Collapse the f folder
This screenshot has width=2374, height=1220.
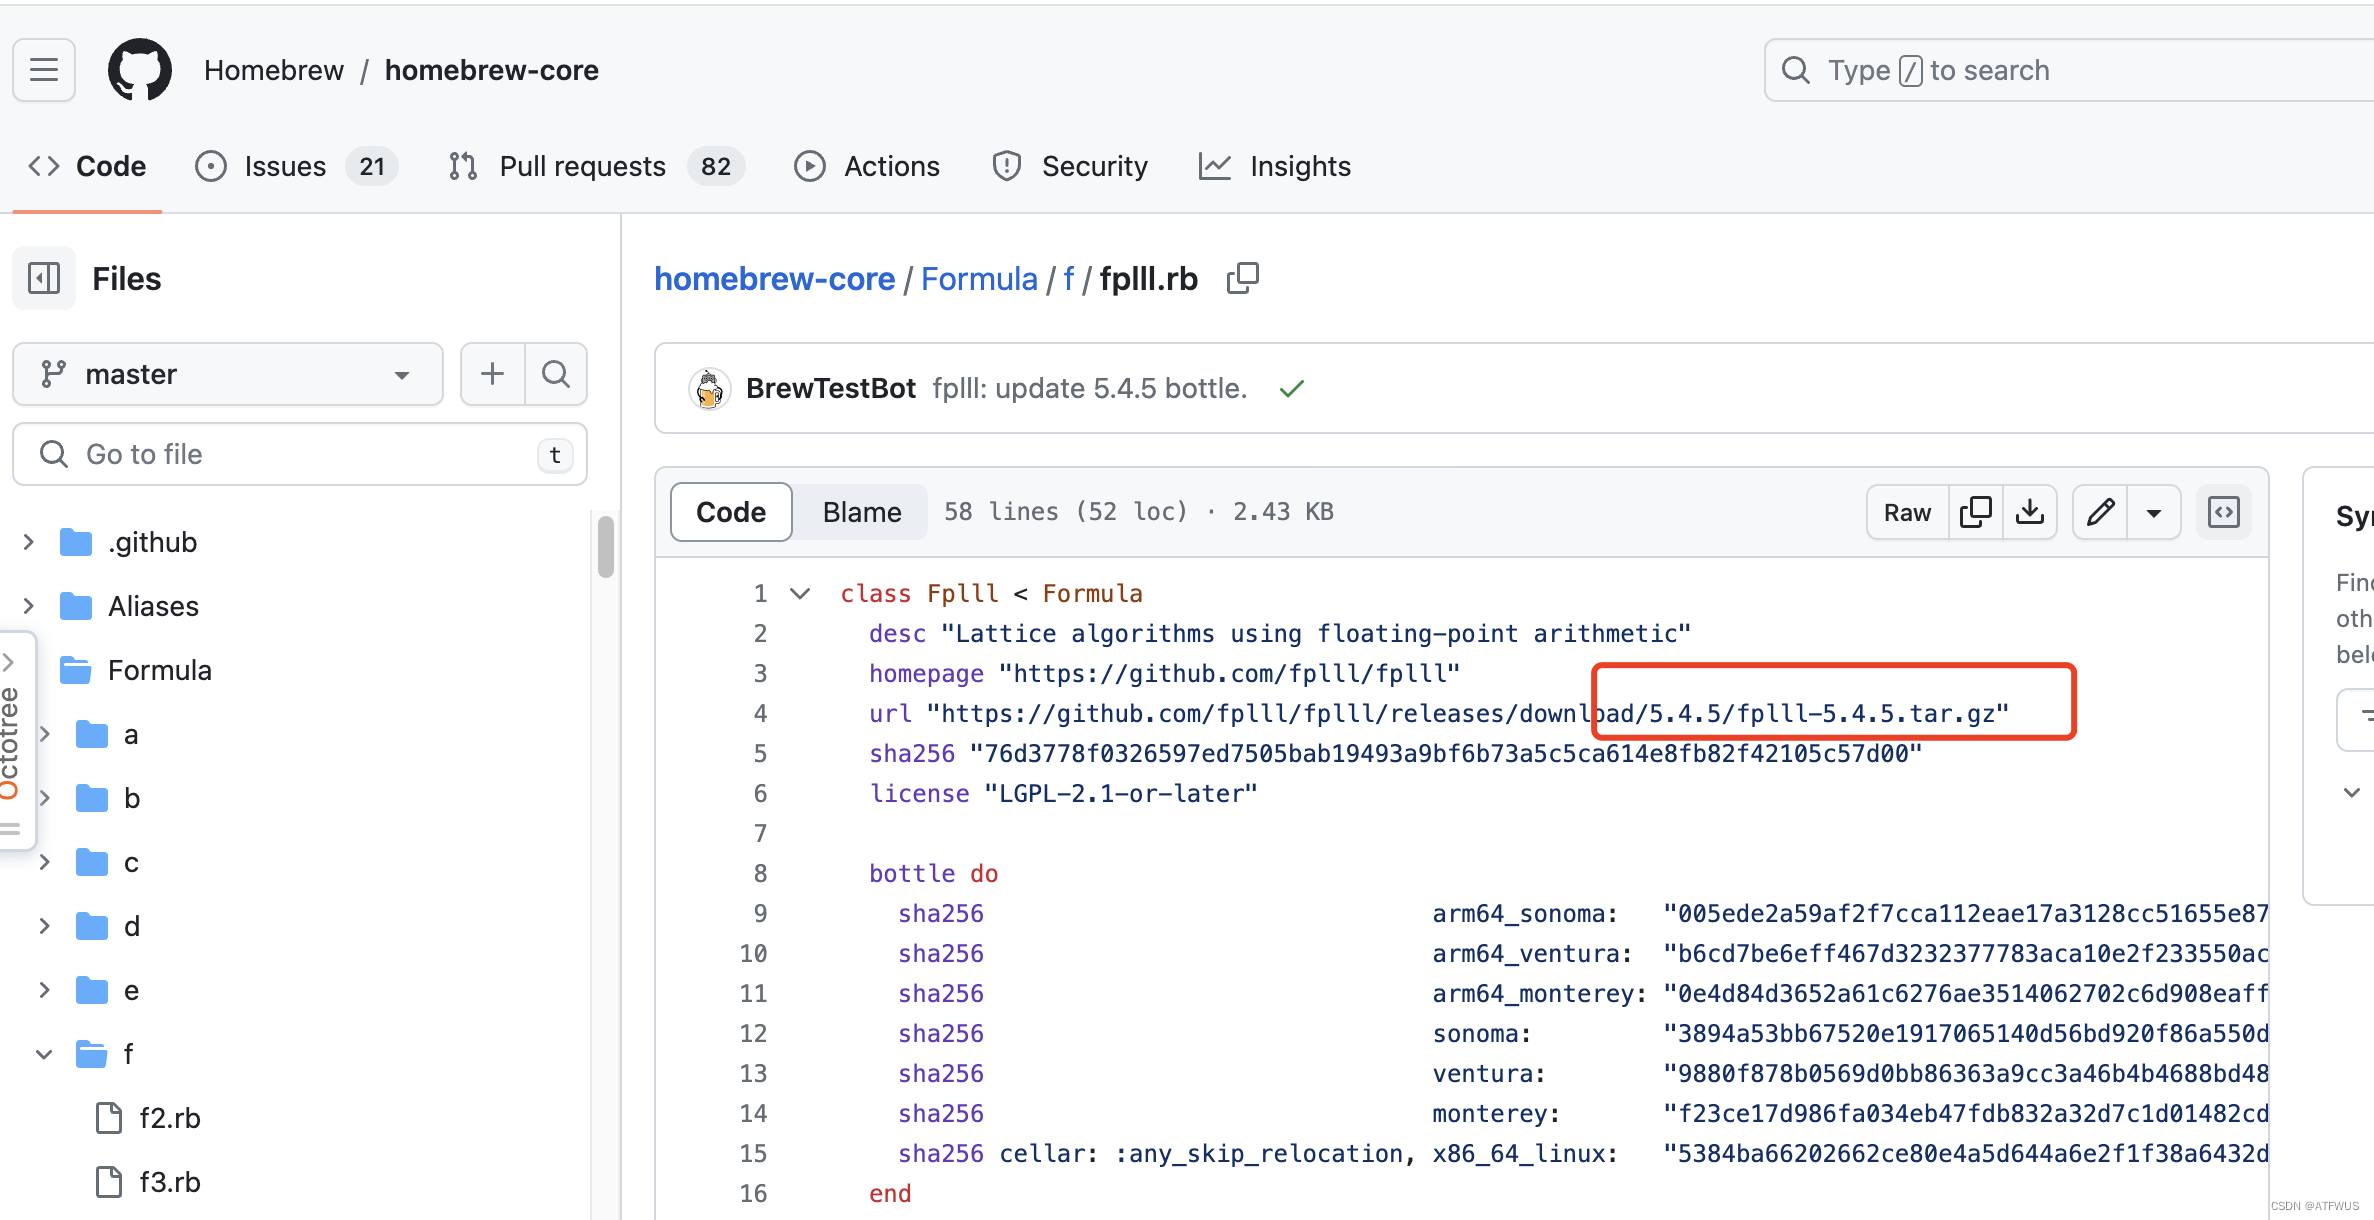pos(44,1054)
